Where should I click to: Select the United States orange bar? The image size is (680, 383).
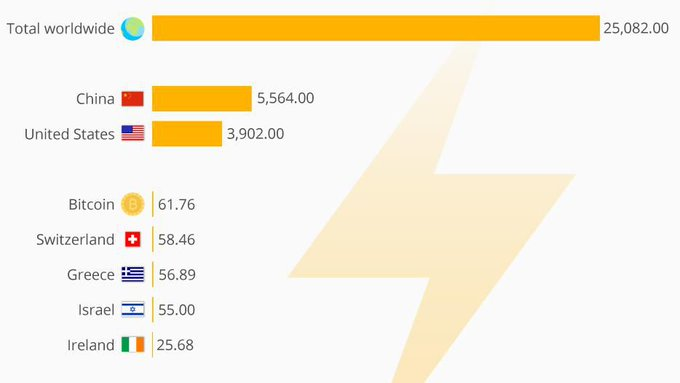[x=187, y=134]
